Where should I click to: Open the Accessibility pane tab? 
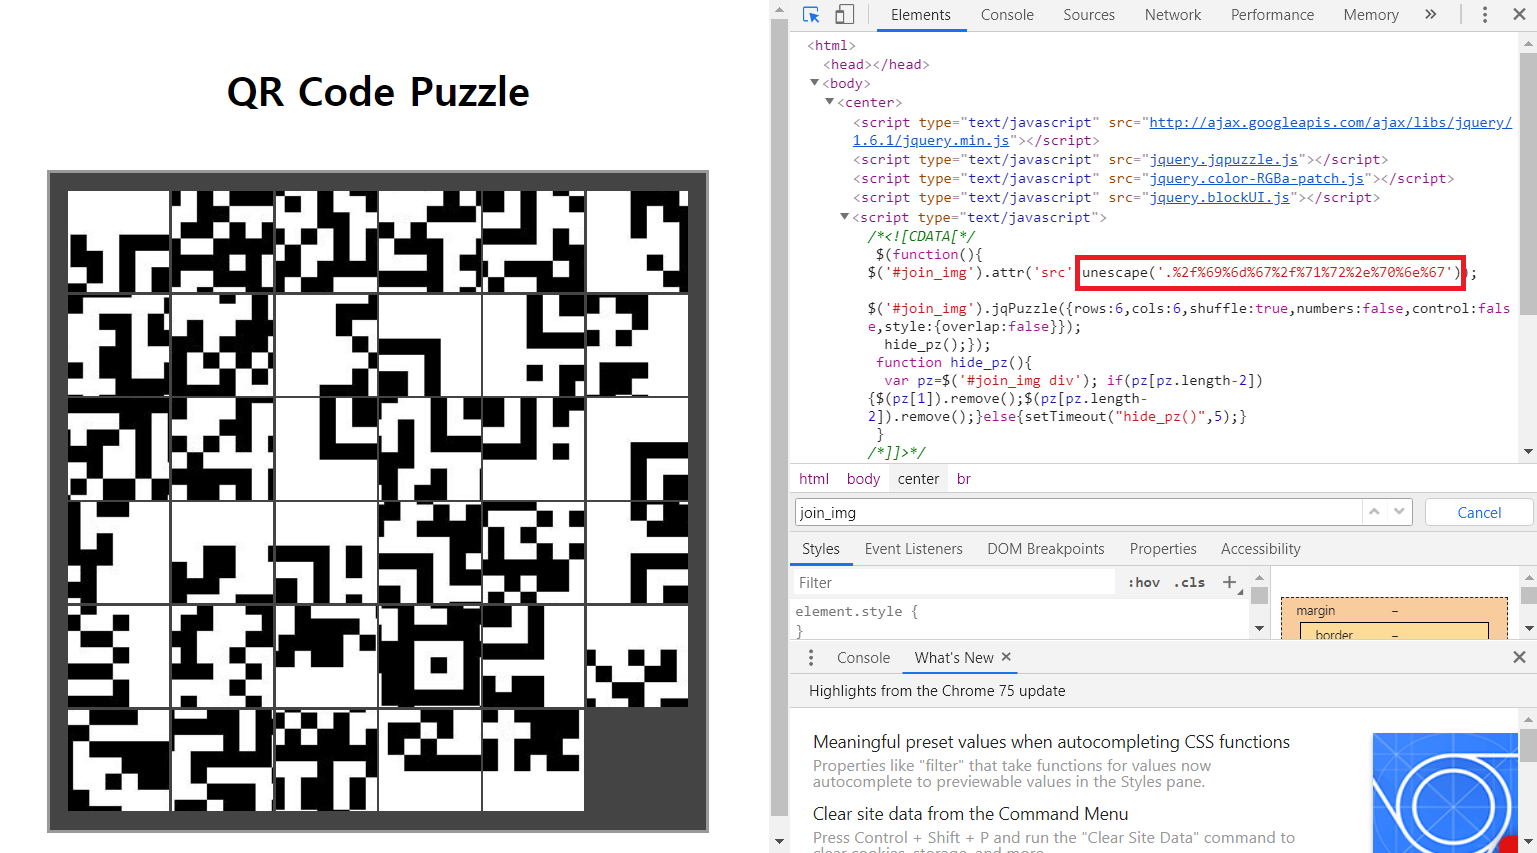coord(1260,549)
